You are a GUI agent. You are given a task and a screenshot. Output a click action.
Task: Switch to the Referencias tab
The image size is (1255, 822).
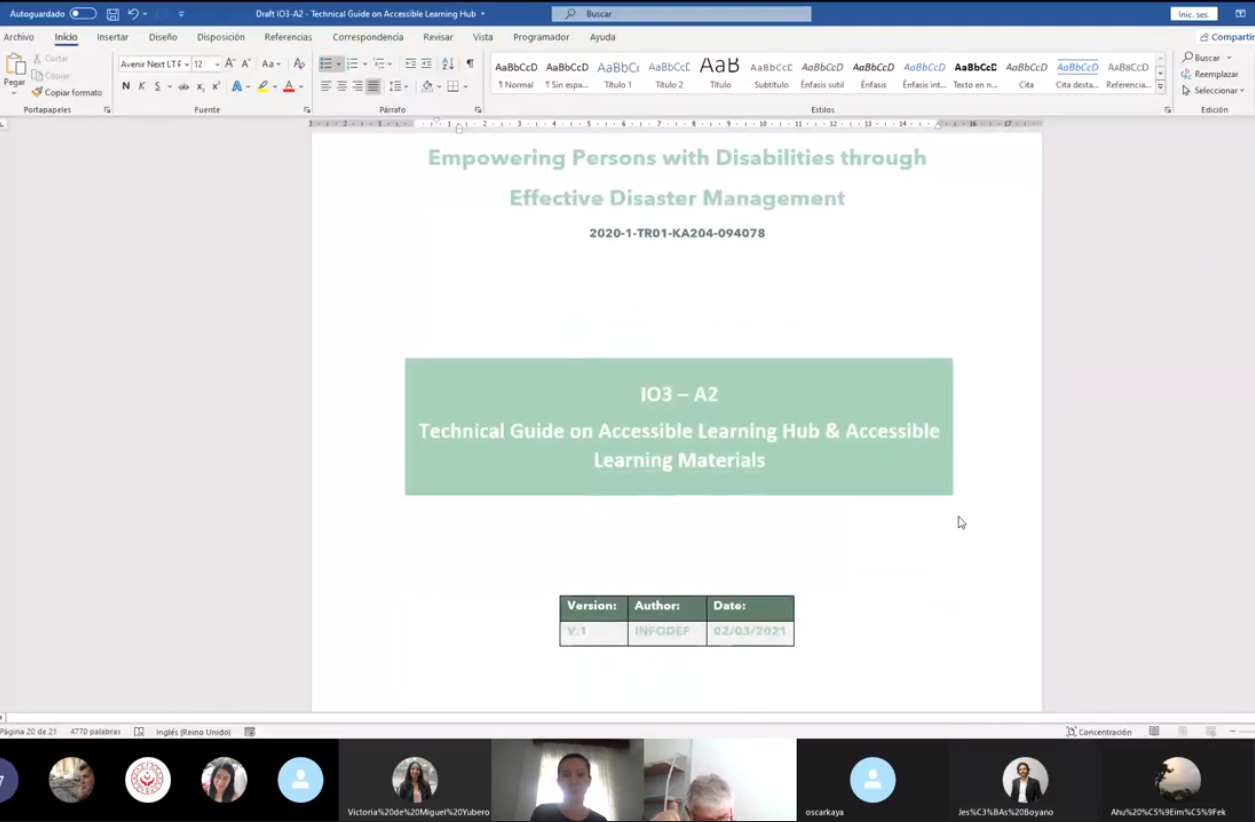point(288,37)
